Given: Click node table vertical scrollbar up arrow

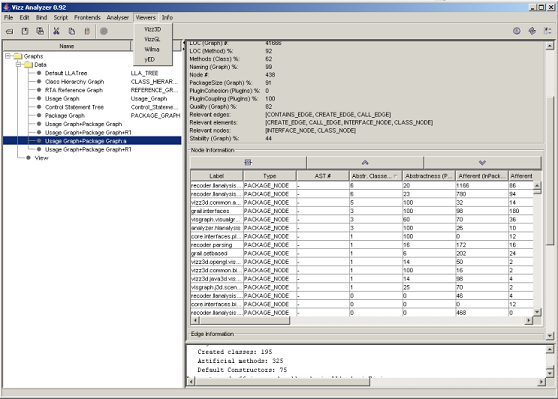Looking at the screenshot, I should (537, 185).
